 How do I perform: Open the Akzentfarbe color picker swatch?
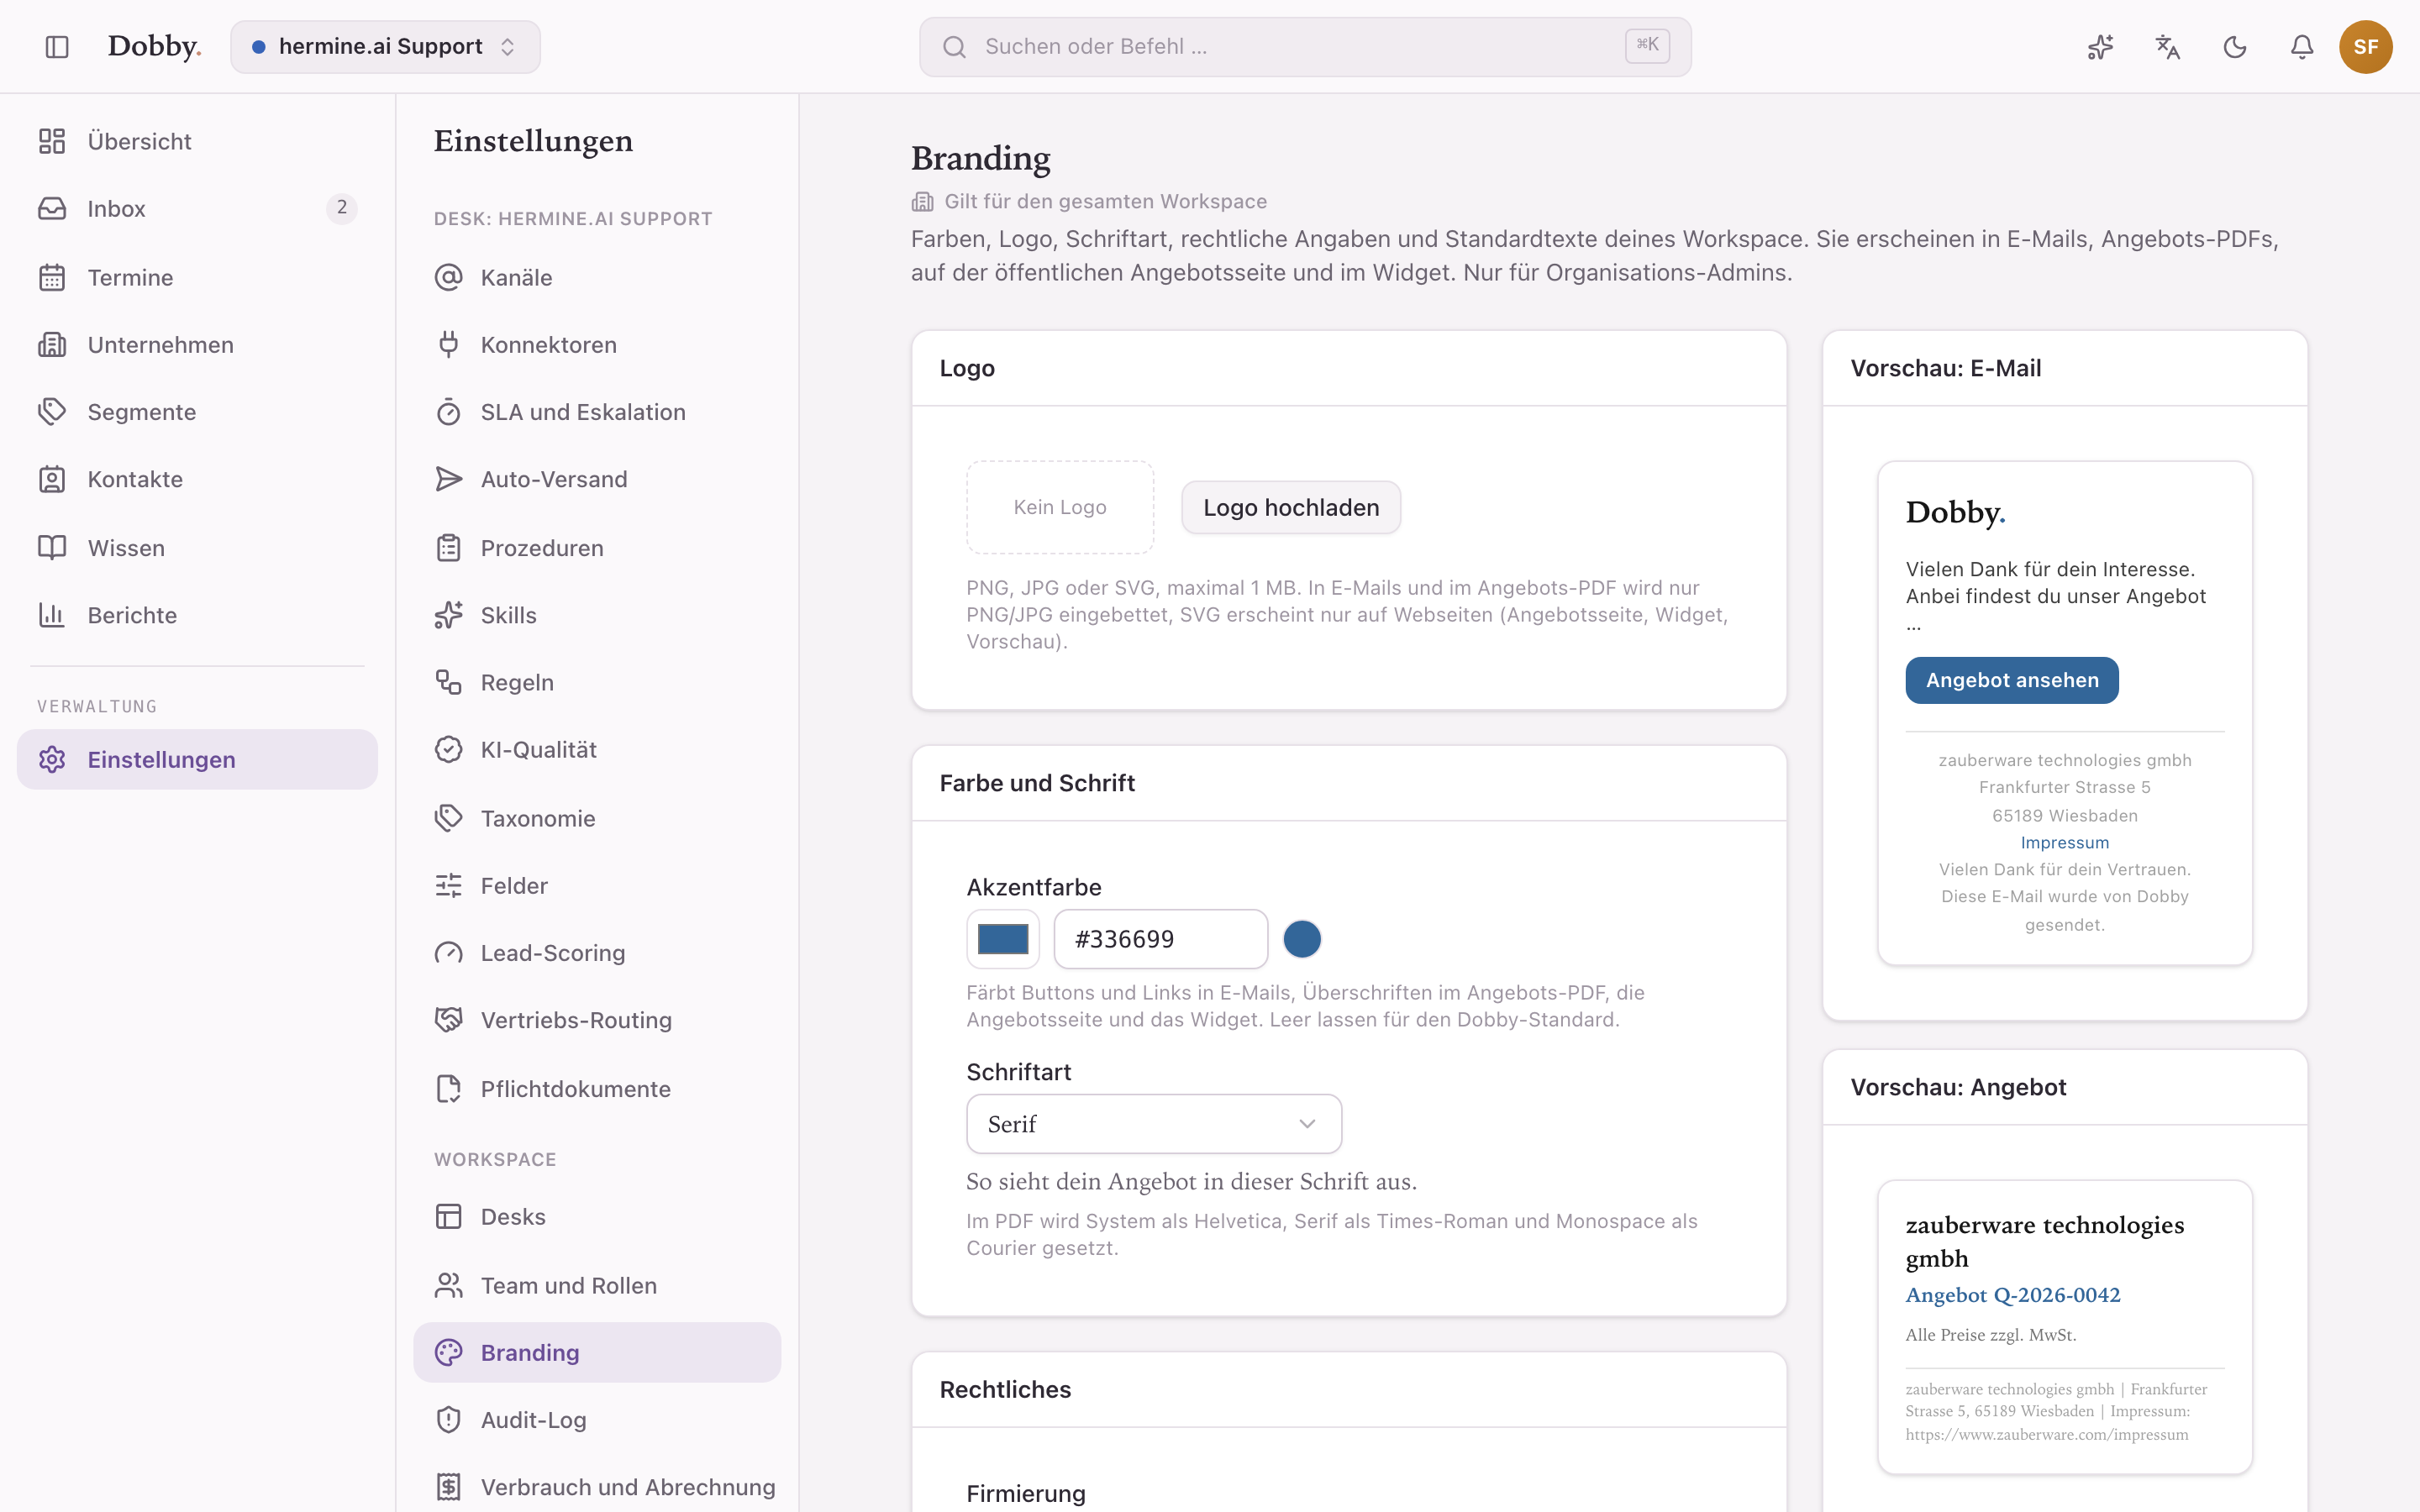[x=1003, y=939]
